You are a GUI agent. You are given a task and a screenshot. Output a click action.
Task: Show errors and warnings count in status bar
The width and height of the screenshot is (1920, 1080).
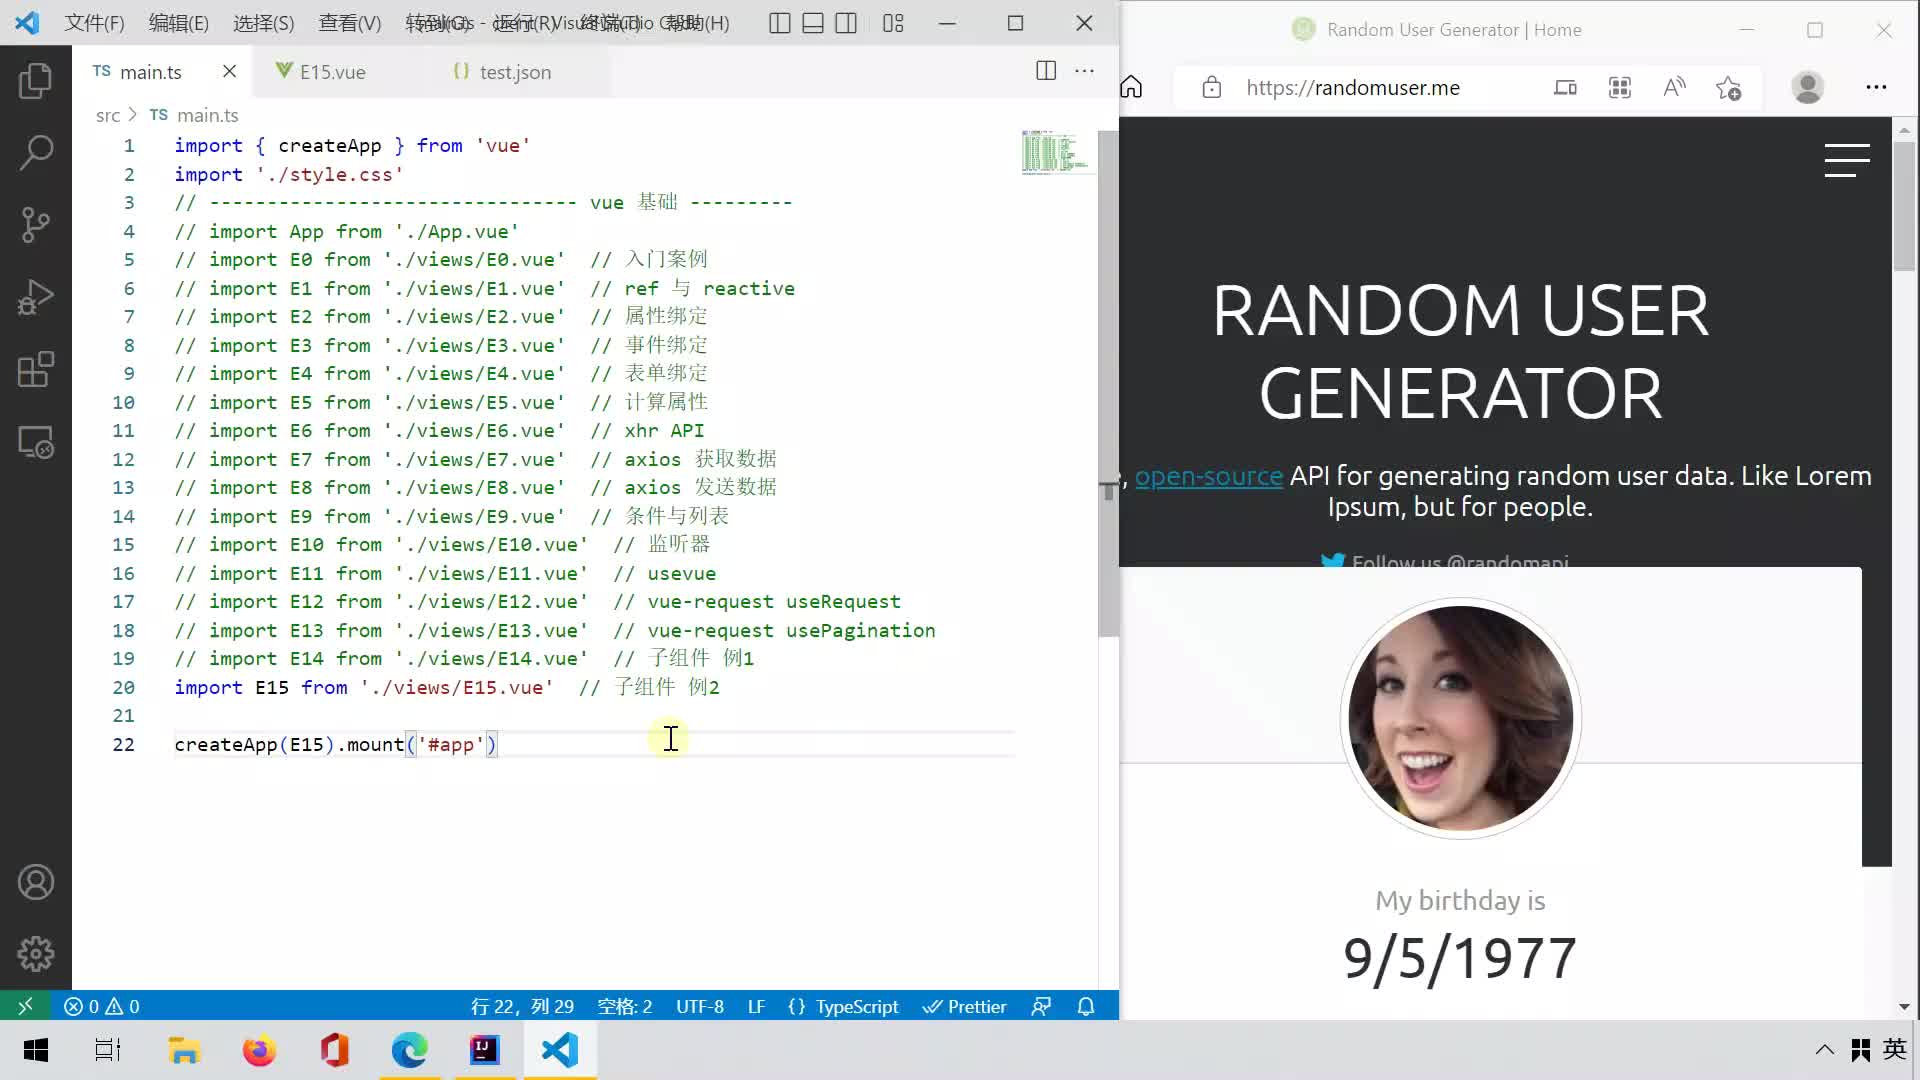tap(102, 1006)
